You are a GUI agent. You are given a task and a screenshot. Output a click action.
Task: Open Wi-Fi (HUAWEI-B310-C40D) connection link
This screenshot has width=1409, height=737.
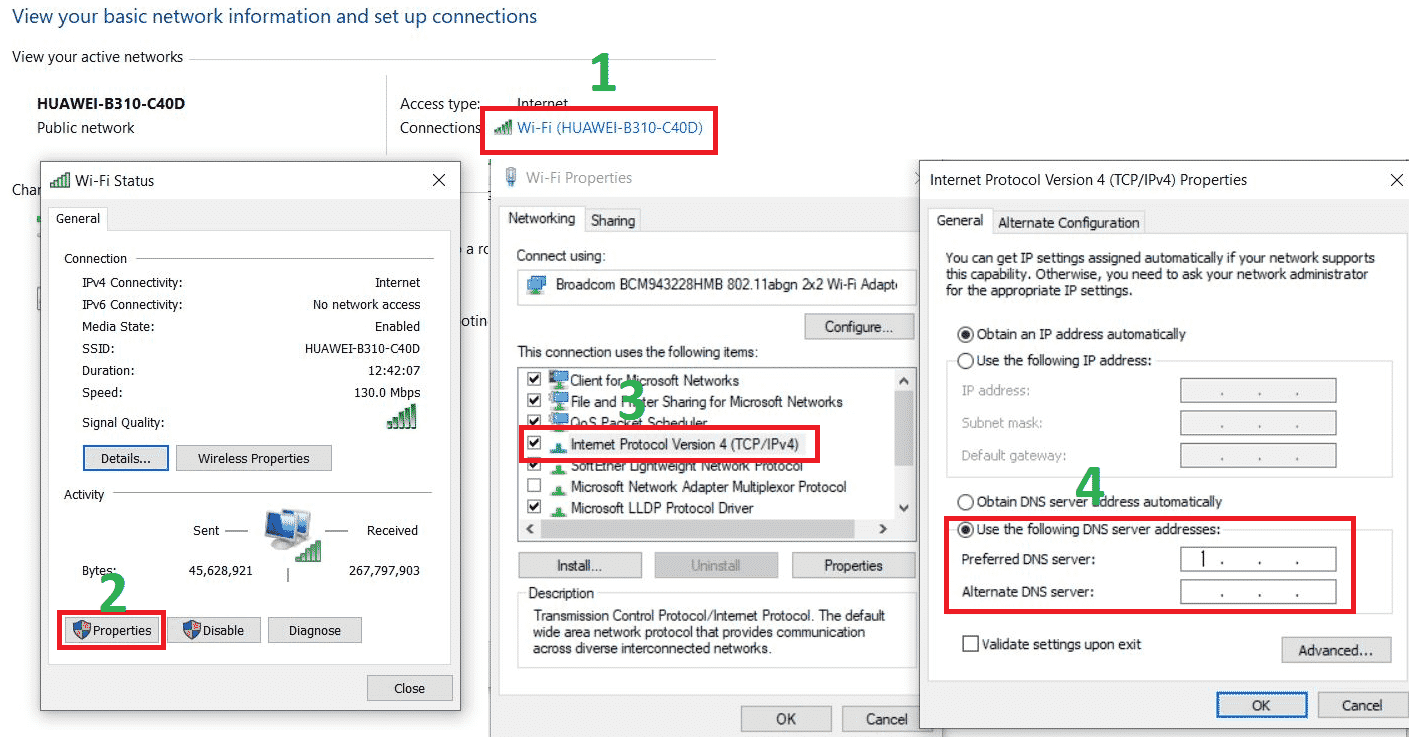point(610,127)
